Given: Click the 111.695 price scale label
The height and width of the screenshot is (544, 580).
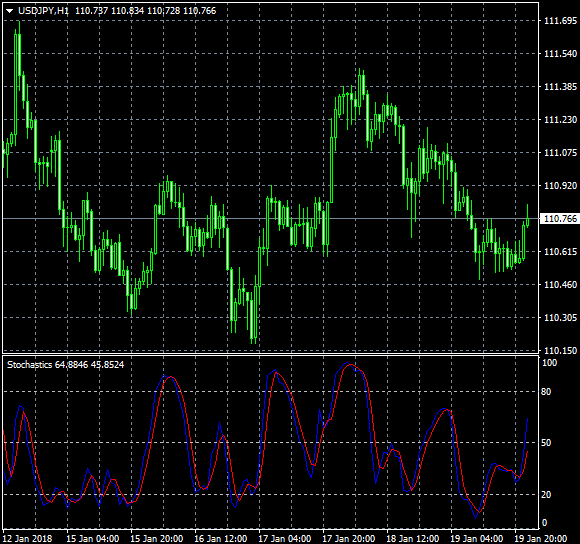Looking at the screenshot, I should (x=560, y=21).
